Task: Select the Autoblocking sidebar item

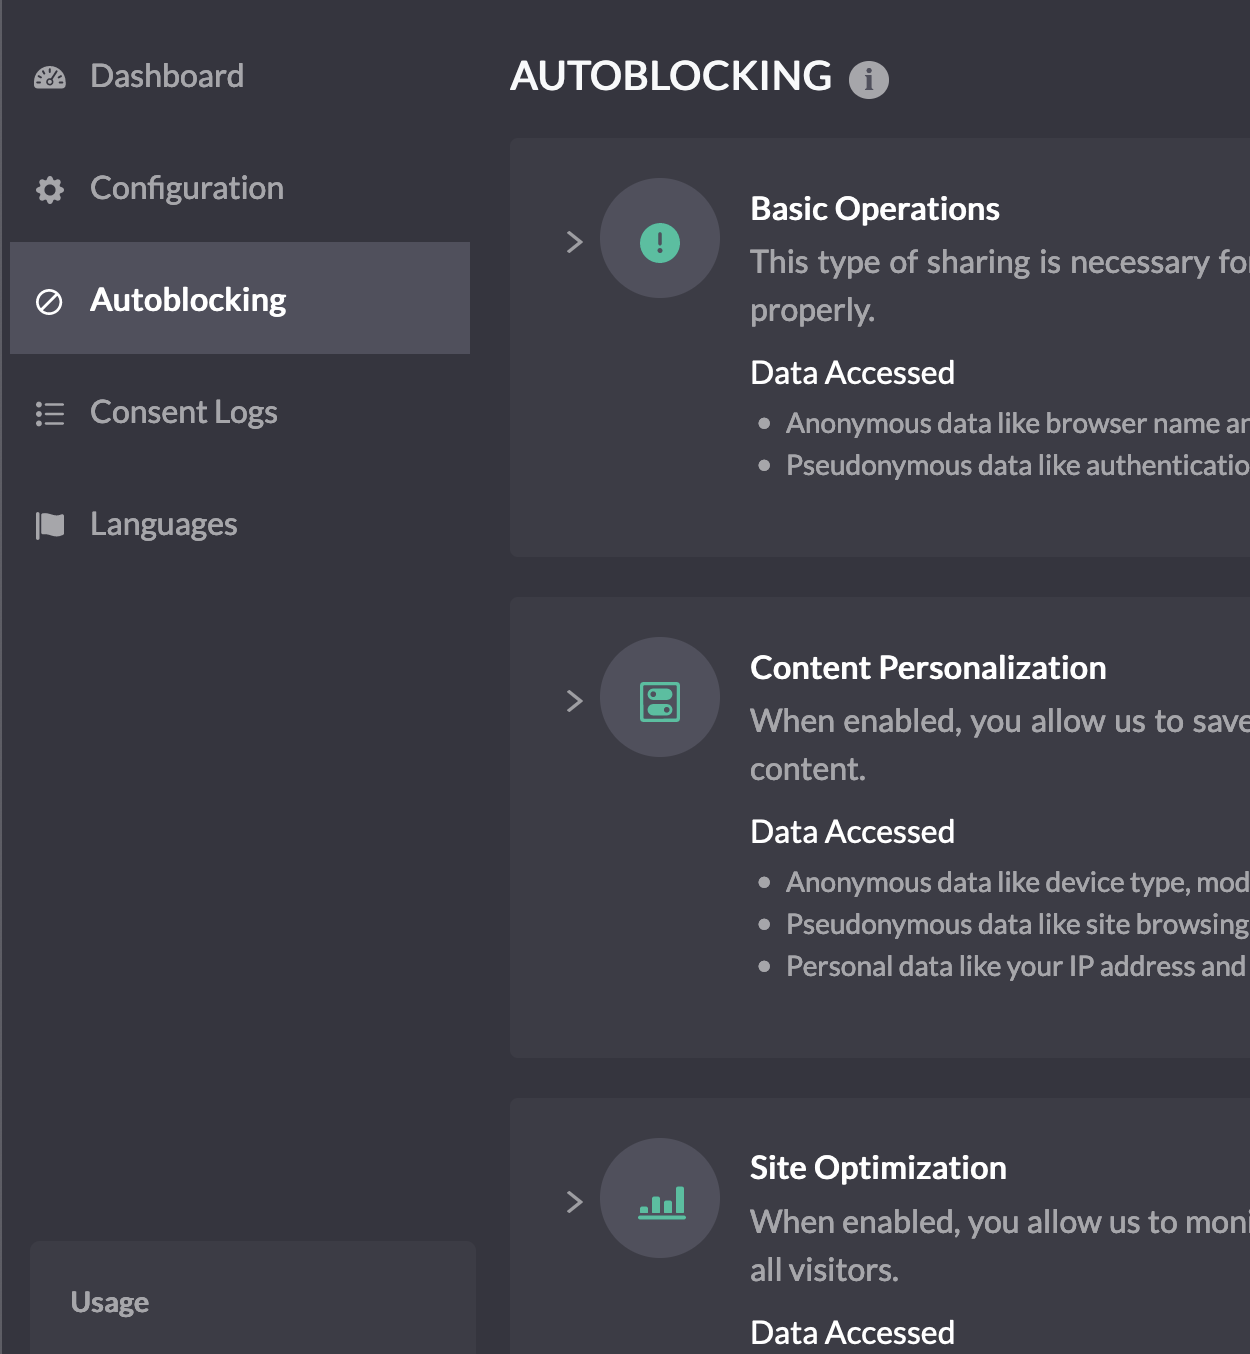Action: click(x=188, y=300)
